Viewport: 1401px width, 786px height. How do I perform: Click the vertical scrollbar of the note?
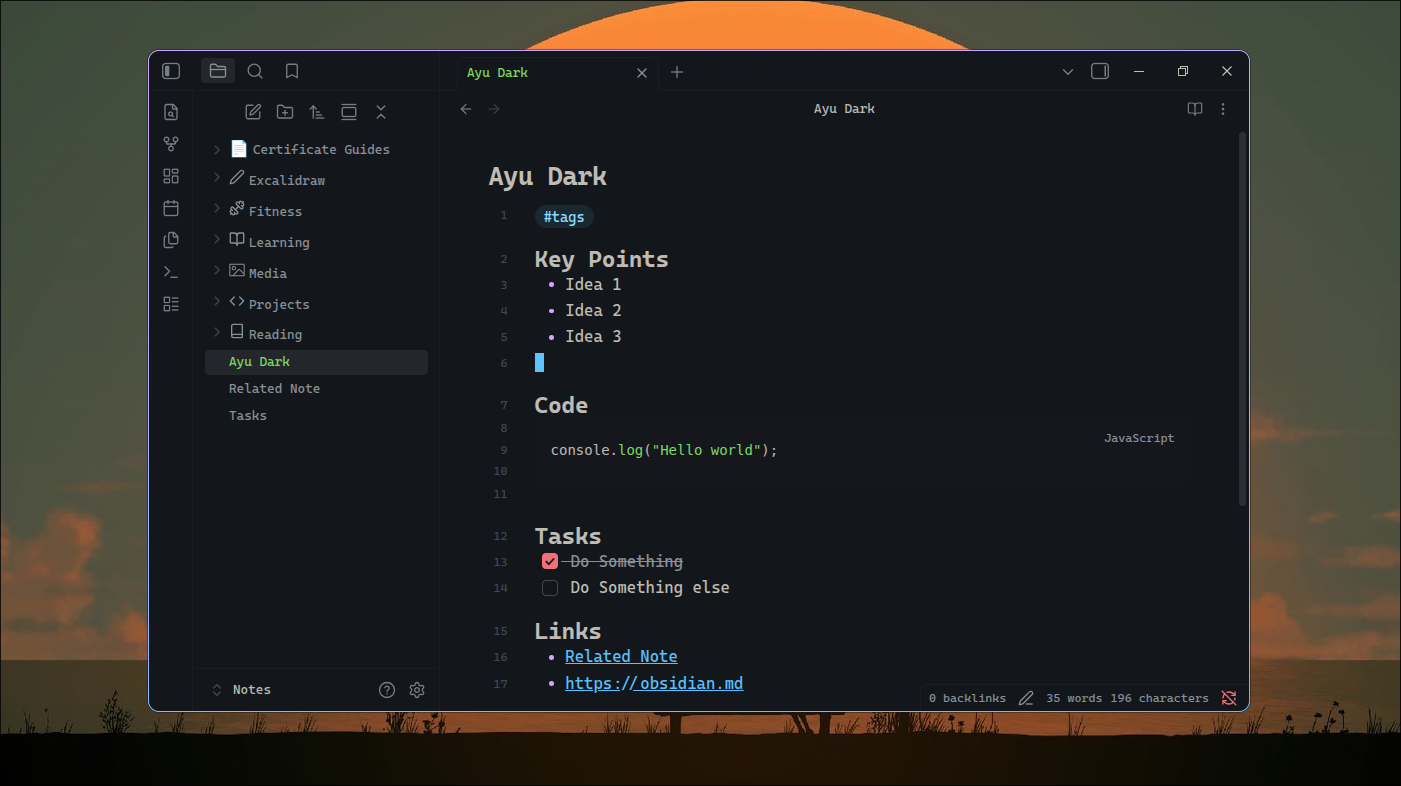click(x=1243, y=318)
